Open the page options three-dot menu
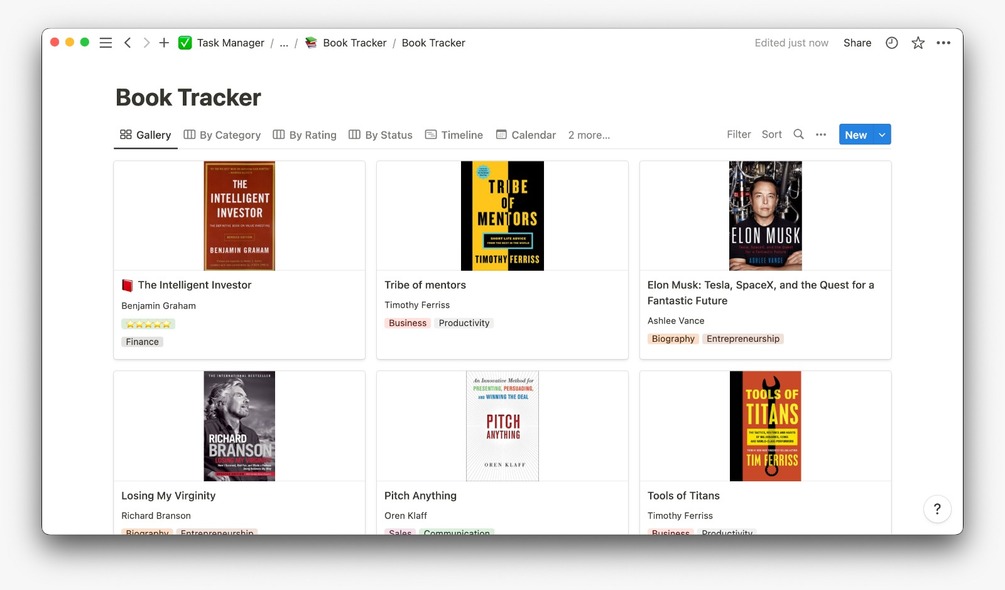 [943, 43]
